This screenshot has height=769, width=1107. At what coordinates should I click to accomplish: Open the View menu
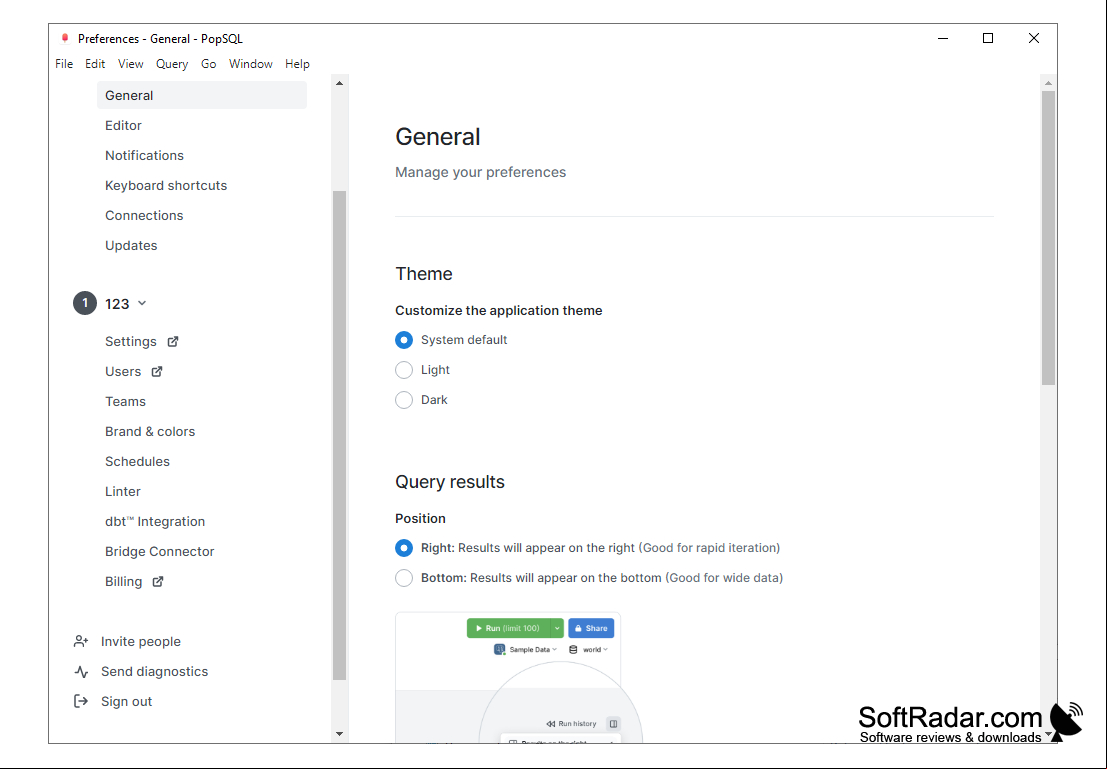(131, 64)
